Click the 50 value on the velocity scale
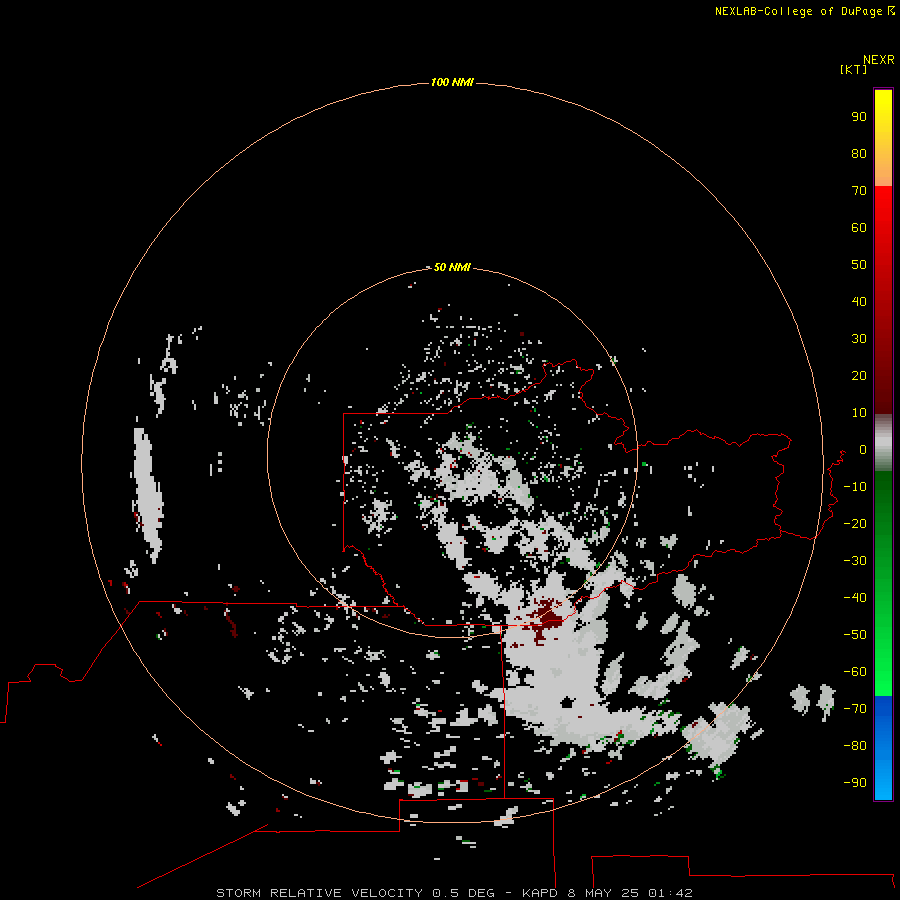 (x=859, y=265)
